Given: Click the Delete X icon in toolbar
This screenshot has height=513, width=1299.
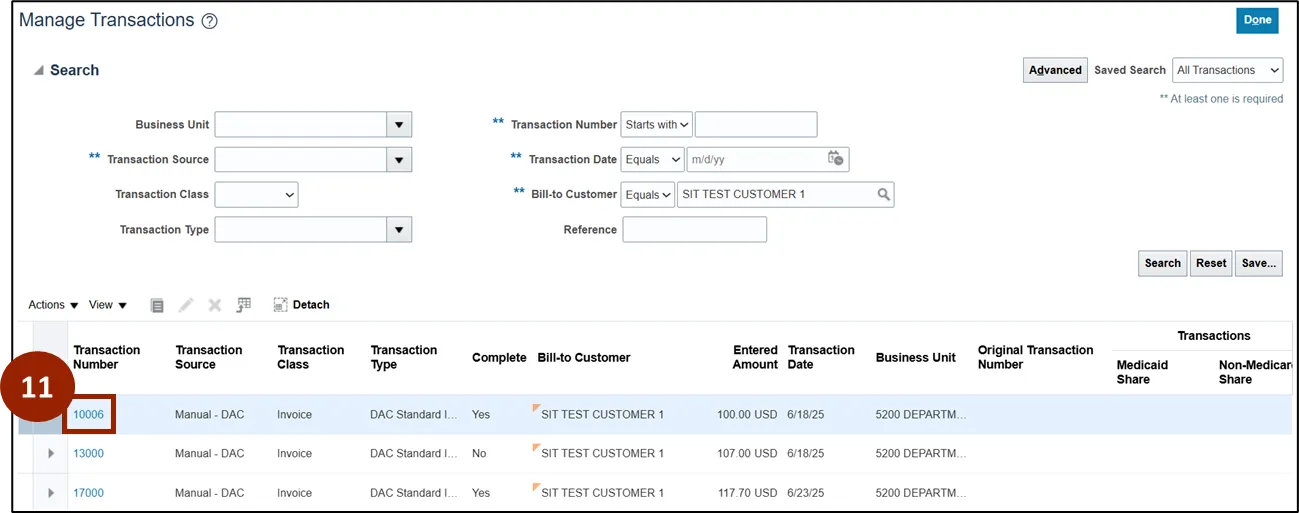Looking at the screenshot, I should pos(214,305).
